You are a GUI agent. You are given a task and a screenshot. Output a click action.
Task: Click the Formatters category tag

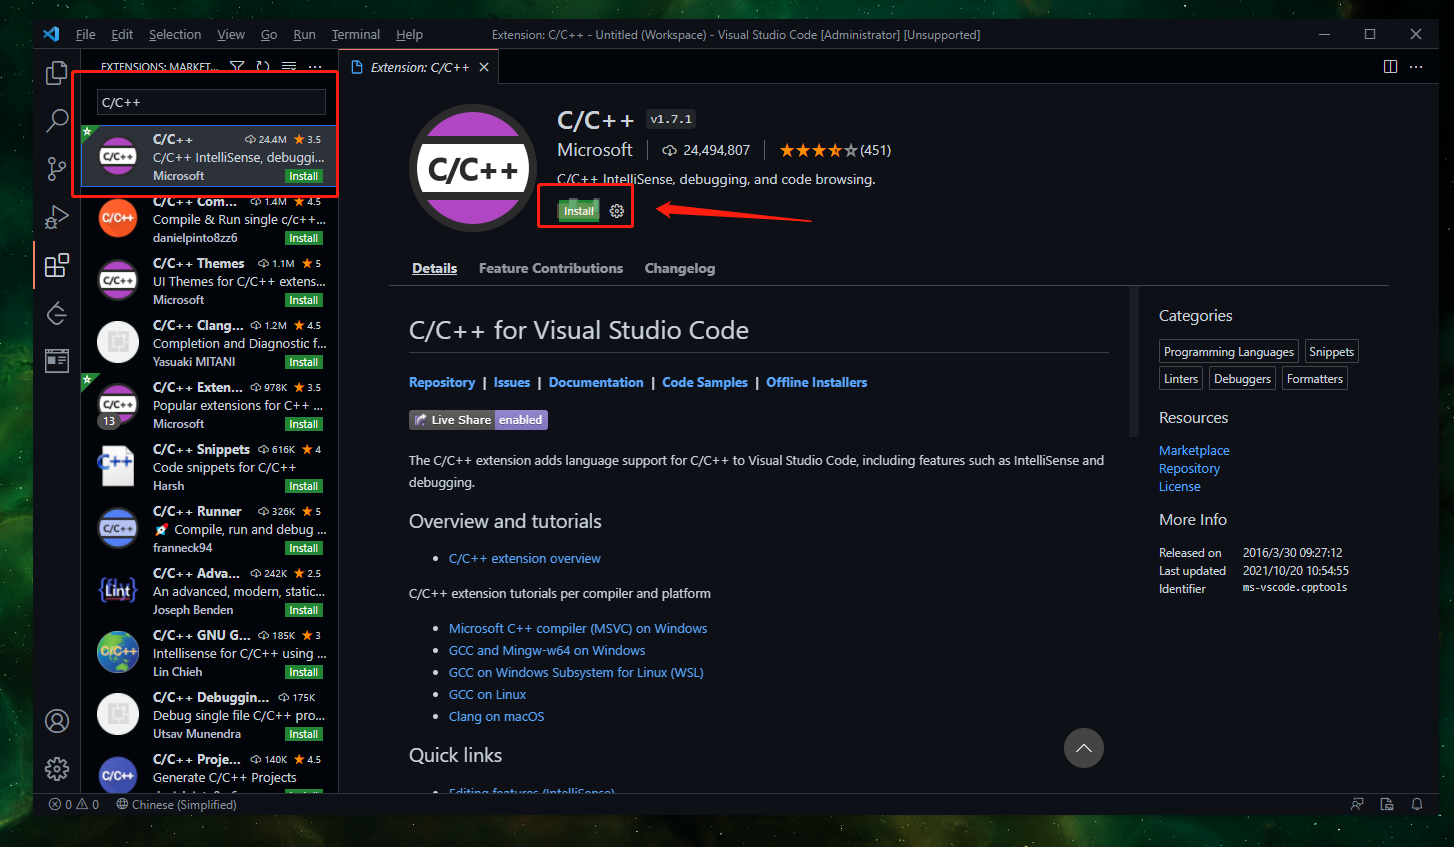pos(1315,379)
